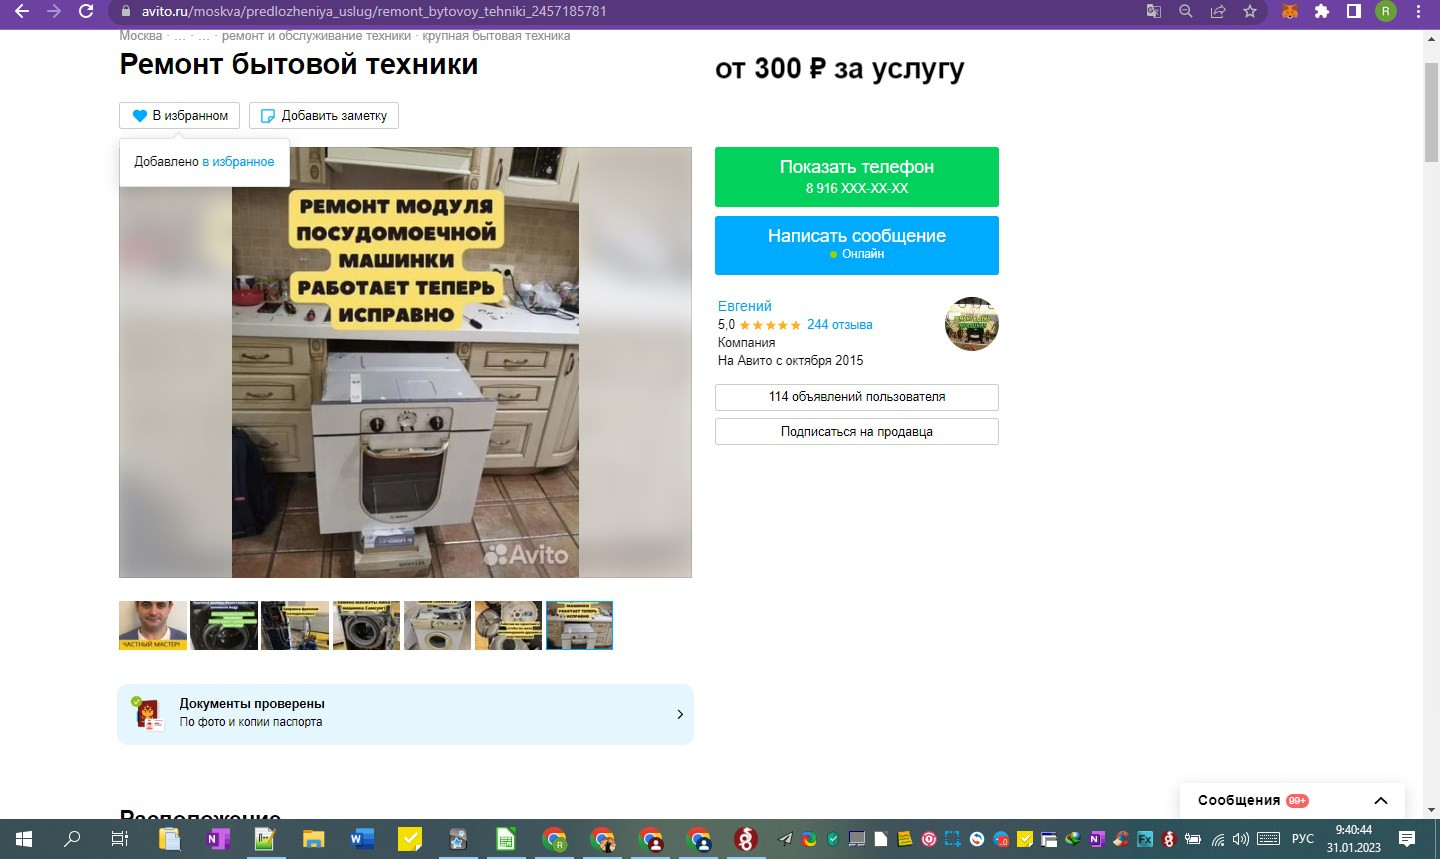The image size is (1440, 859).
Task: Click Показать телефон green button
Action: click(x=857, y=177)
